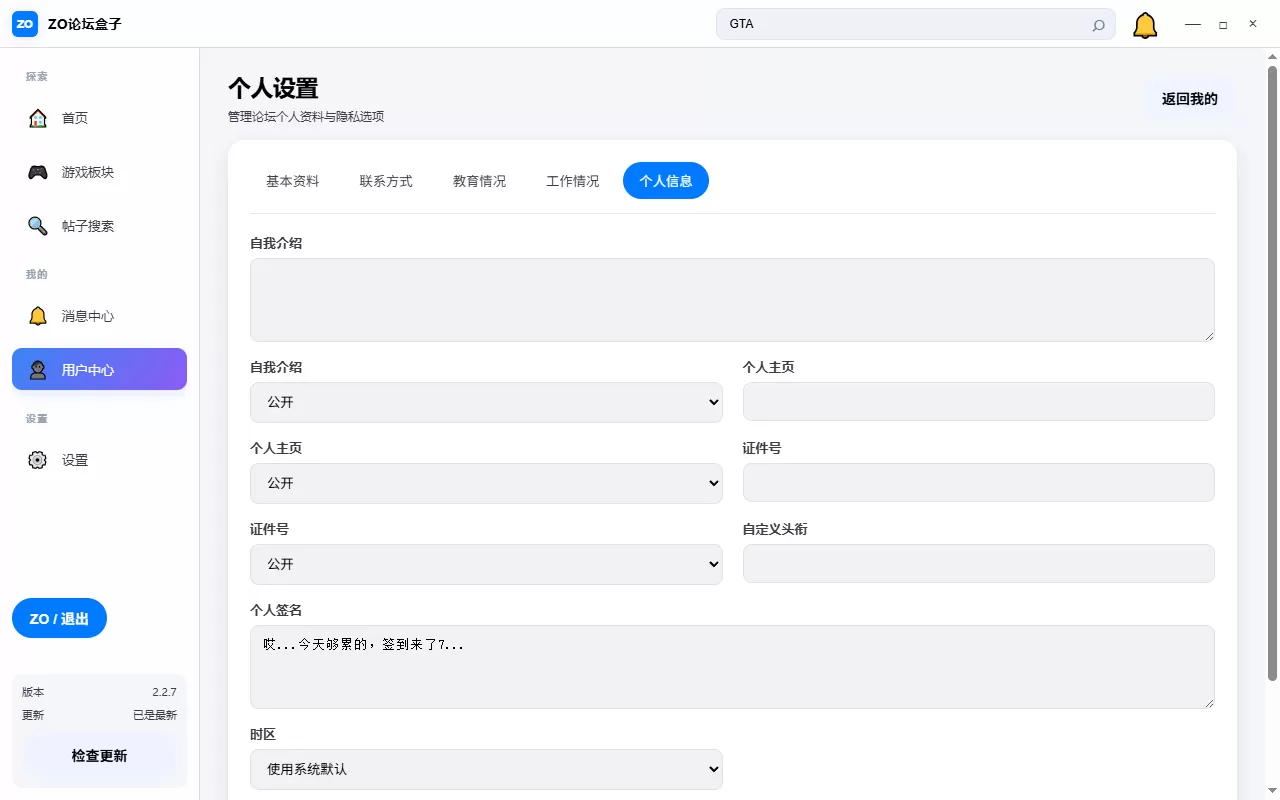
Task: Open notifications via the top bell icon
Action: click(1145, 25)
